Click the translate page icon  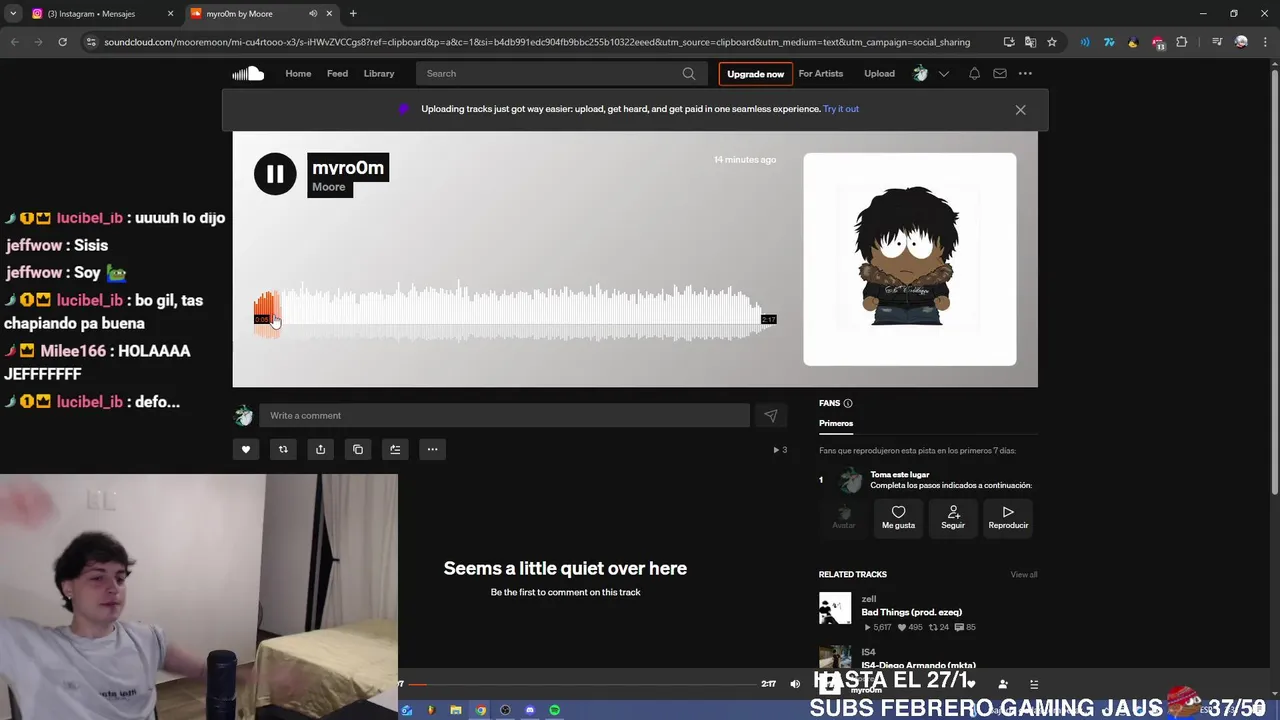tap(1030, 42)
